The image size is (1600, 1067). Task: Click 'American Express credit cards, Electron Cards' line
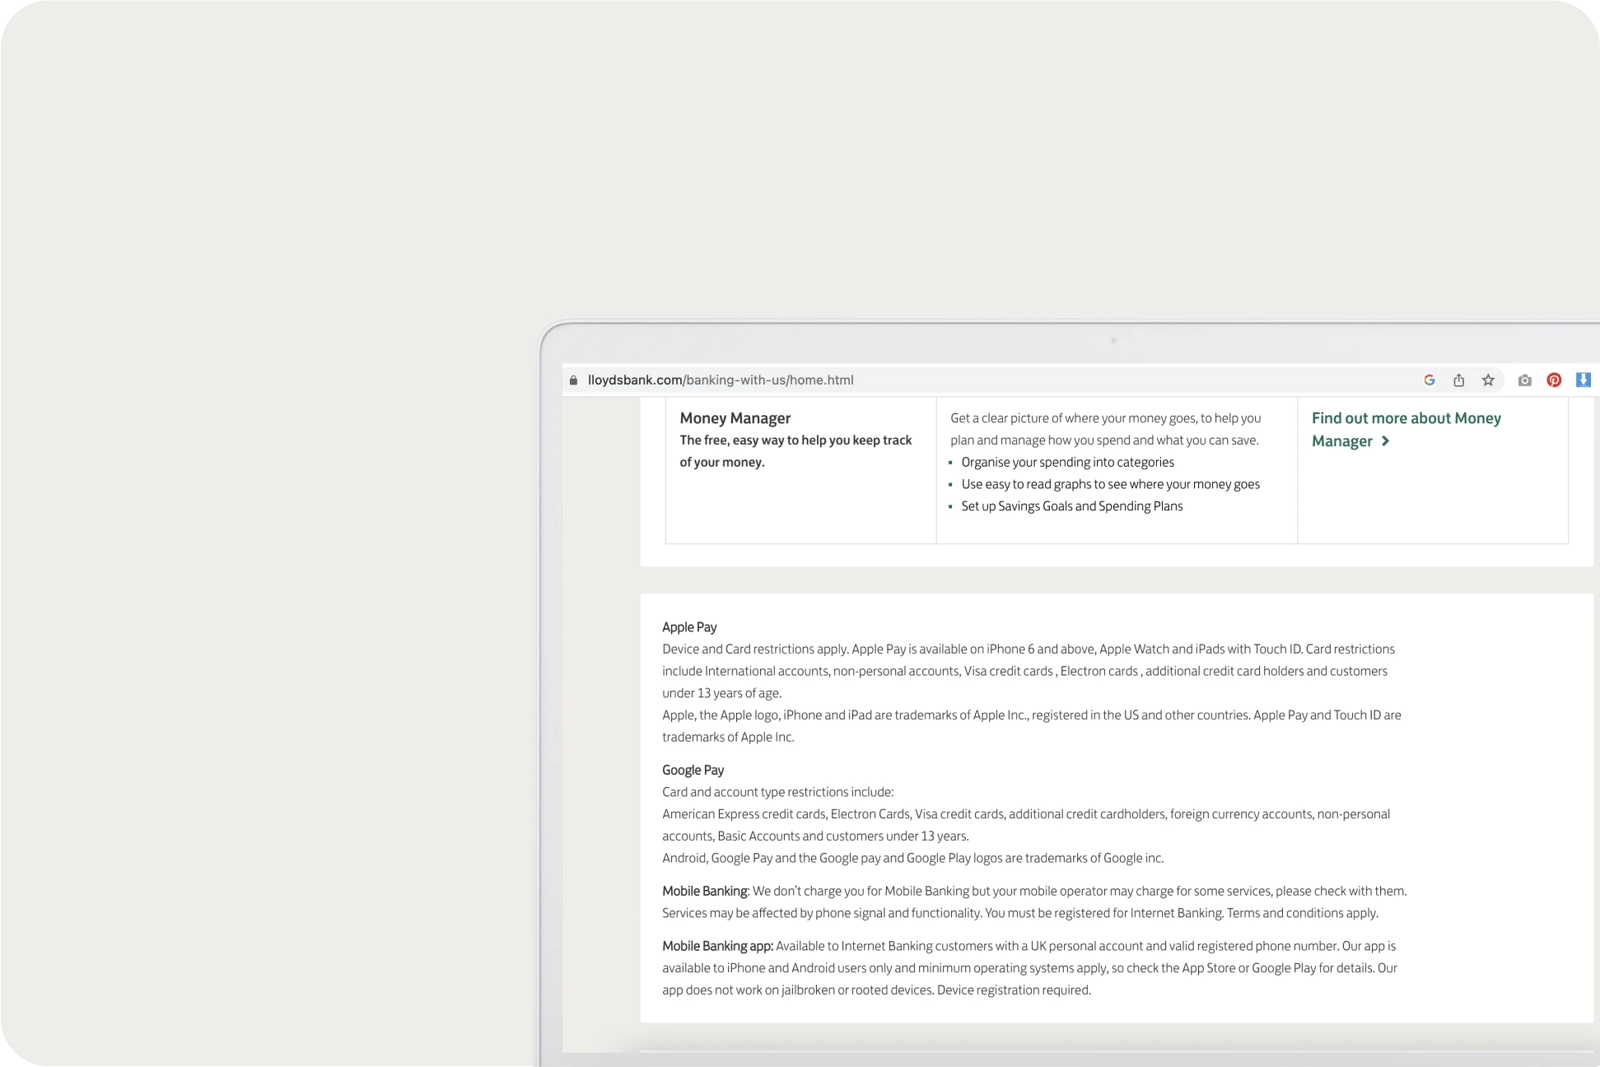tap(1025, 814)
